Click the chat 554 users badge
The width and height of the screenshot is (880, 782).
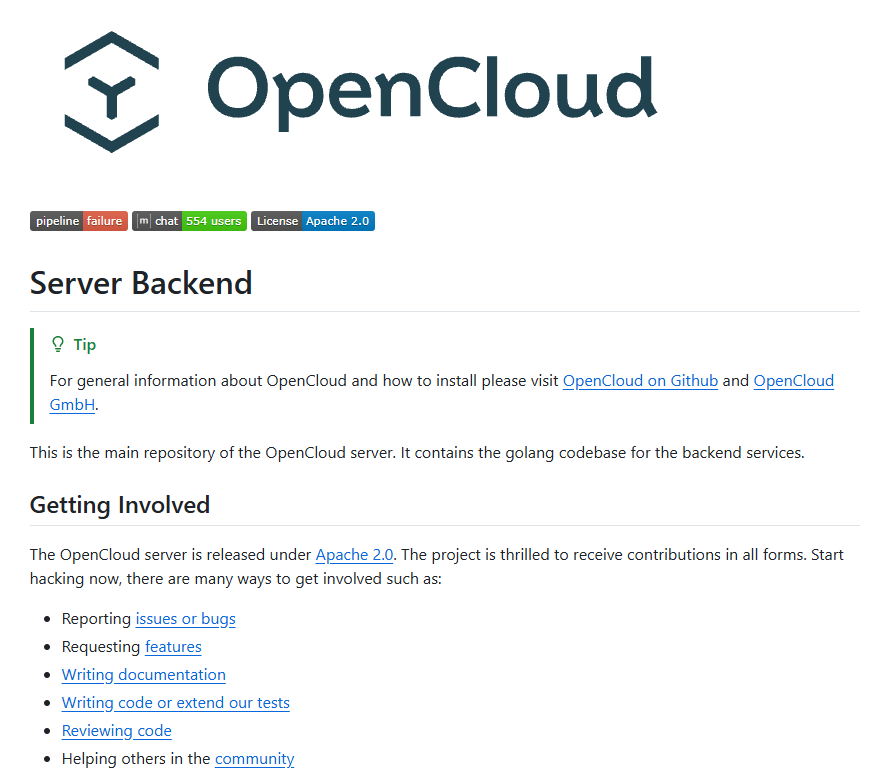pos(189,221)
